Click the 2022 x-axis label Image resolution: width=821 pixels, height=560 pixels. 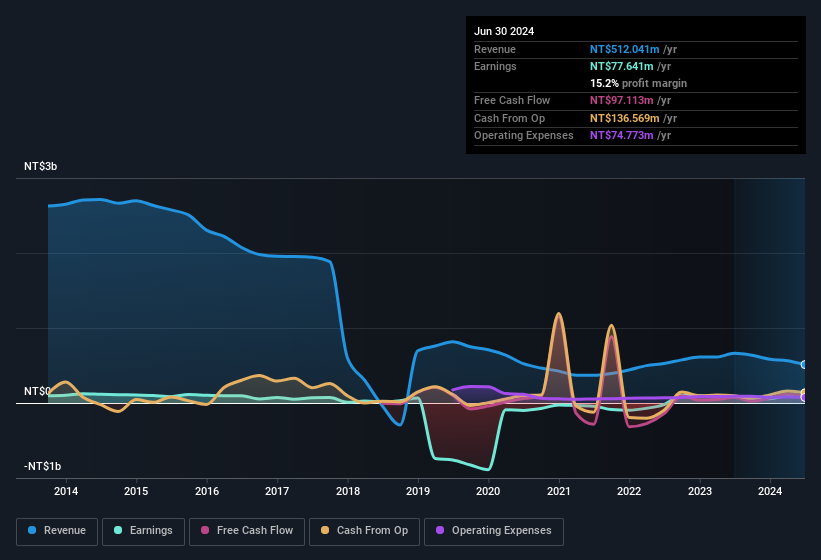pyautogui.click(x=629, y=491)
